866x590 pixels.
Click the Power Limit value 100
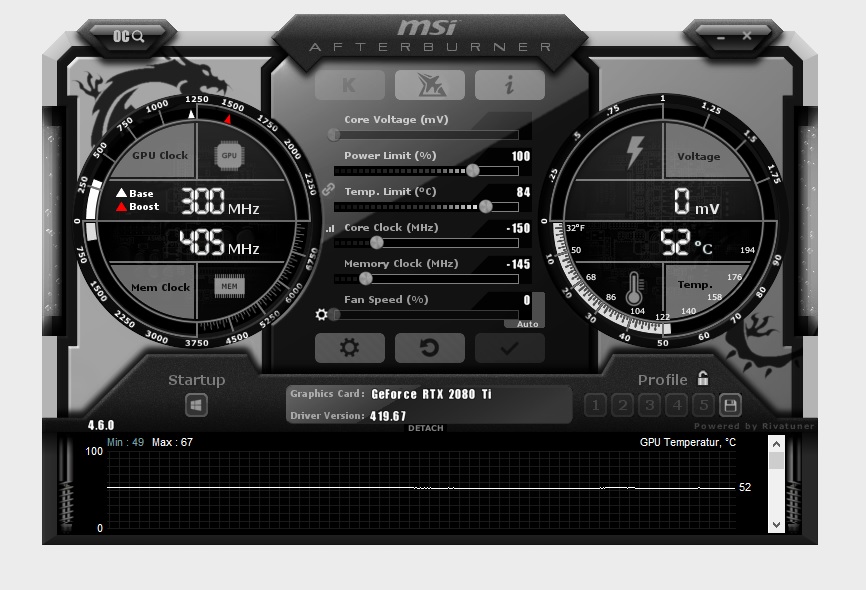click(521, 156)
